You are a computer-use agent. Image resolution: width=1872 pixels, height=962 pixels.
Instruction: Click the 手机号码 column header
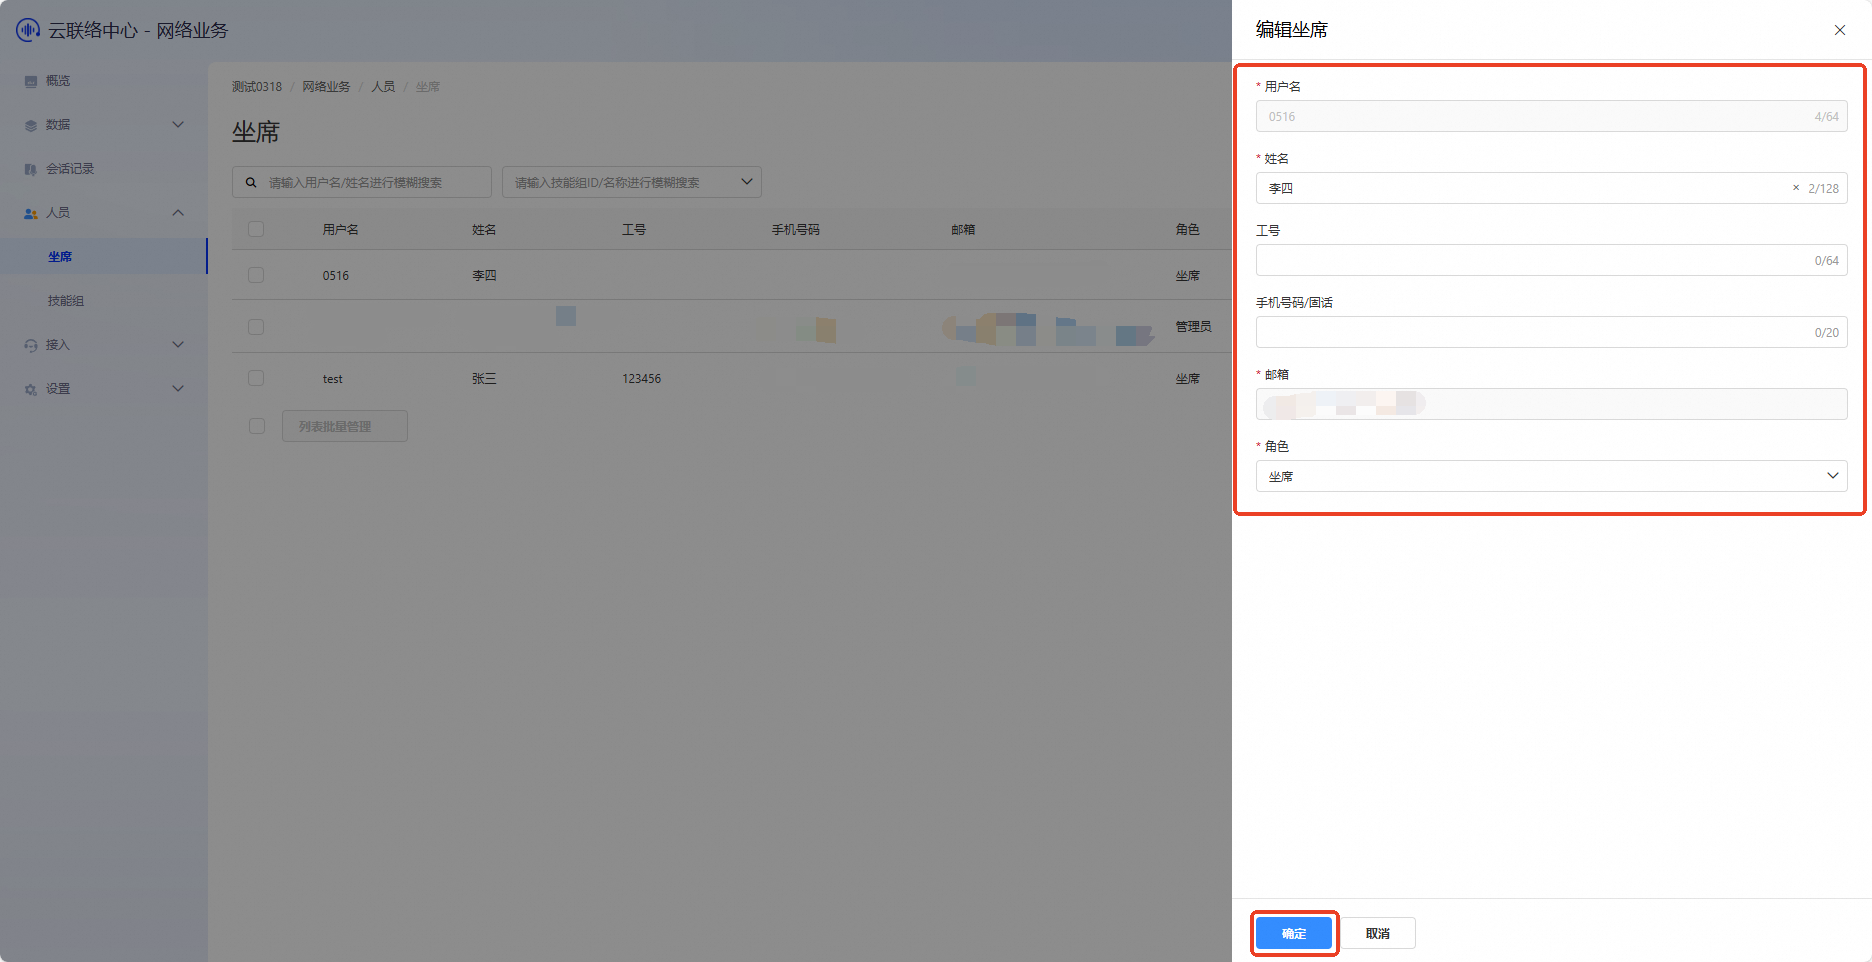coord(796,229)
